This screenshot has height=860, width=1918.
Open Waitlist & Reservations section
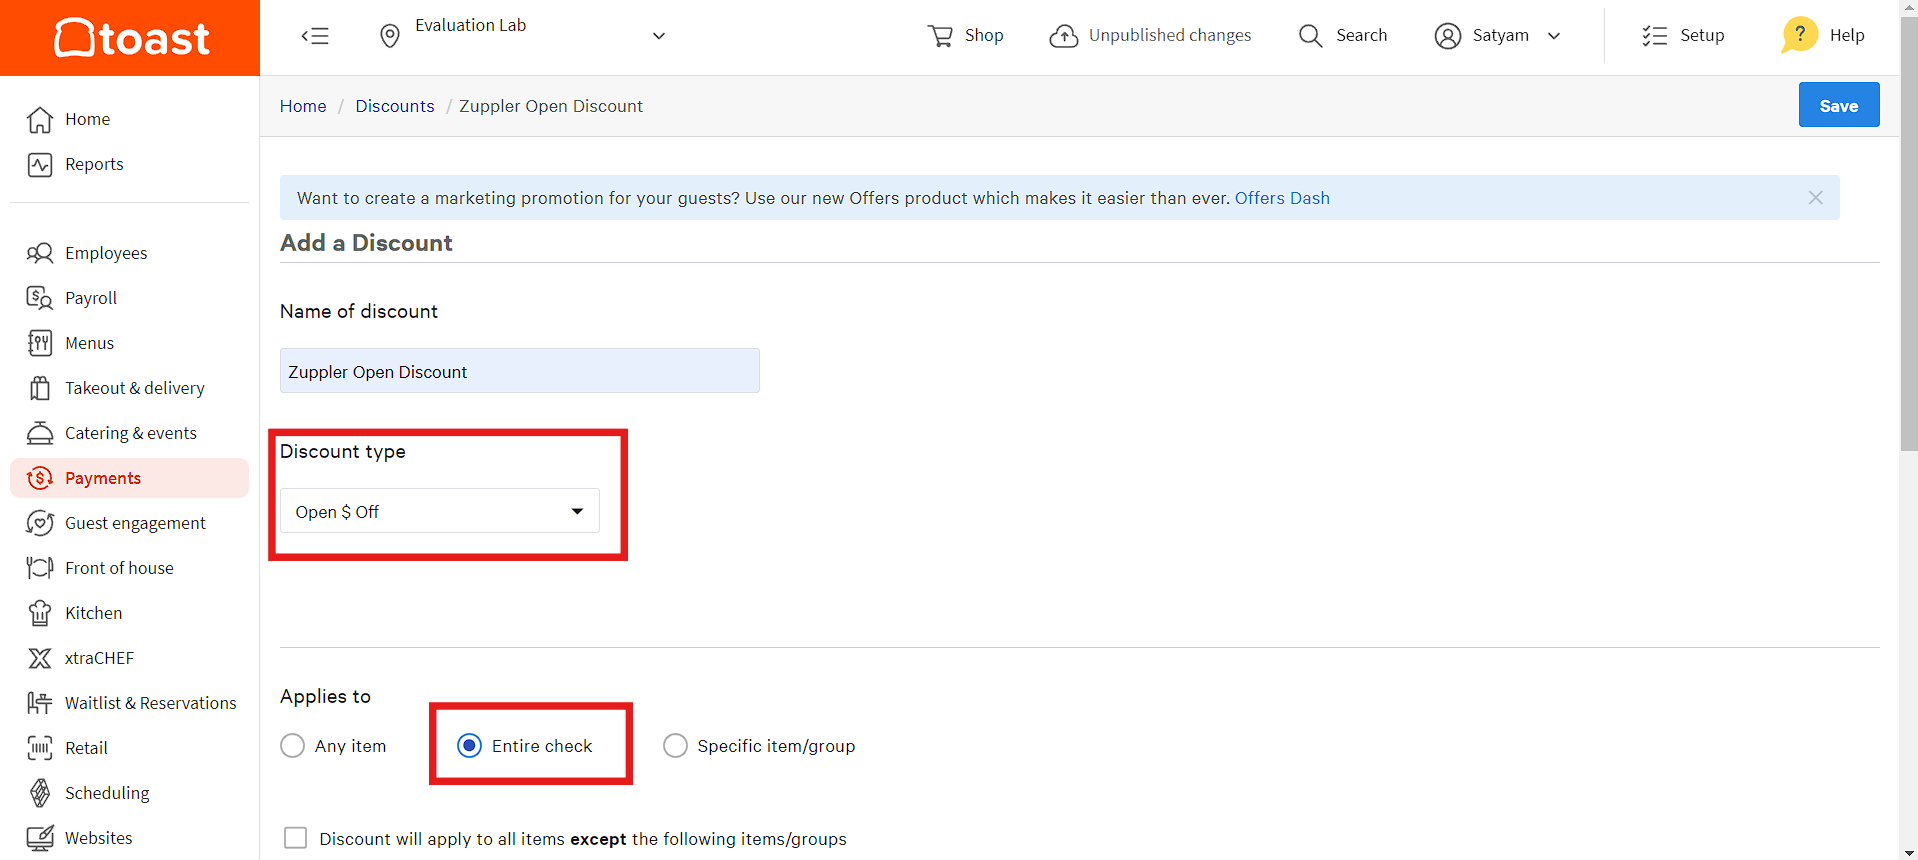tap(150, 703)
